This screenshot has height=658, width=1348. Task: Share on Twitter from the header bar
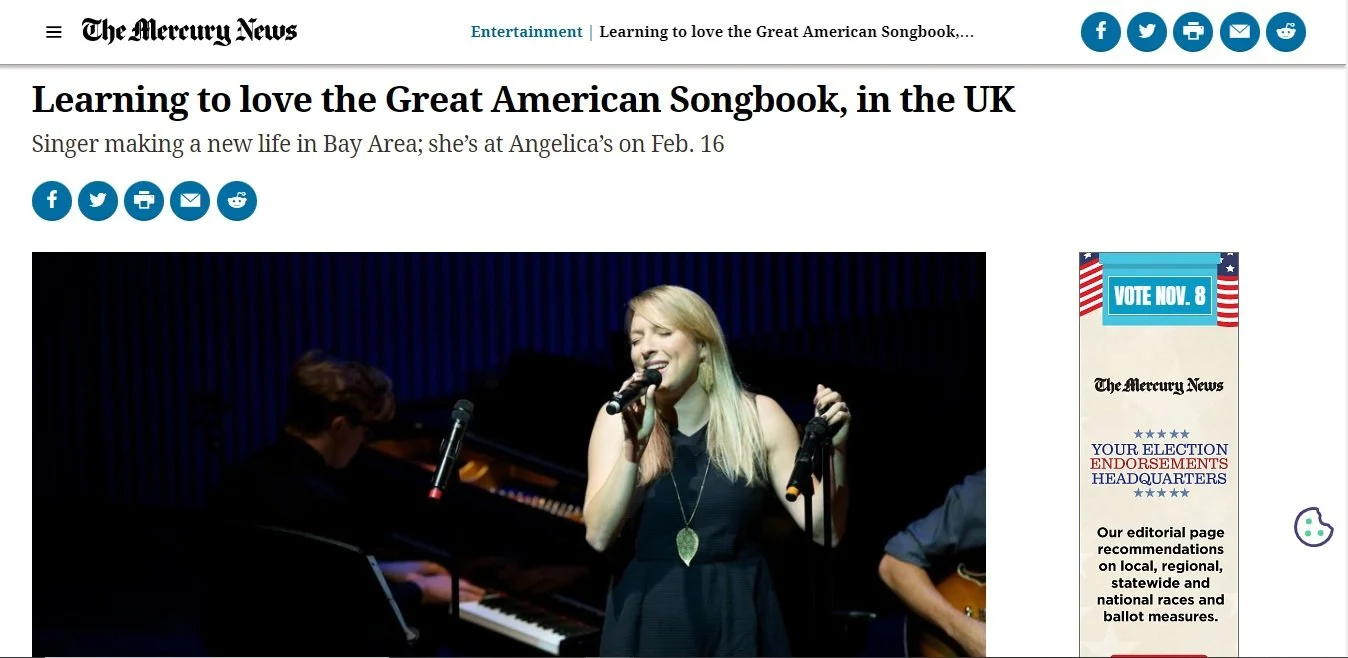pyautogui.click(x=1147, y=32)
